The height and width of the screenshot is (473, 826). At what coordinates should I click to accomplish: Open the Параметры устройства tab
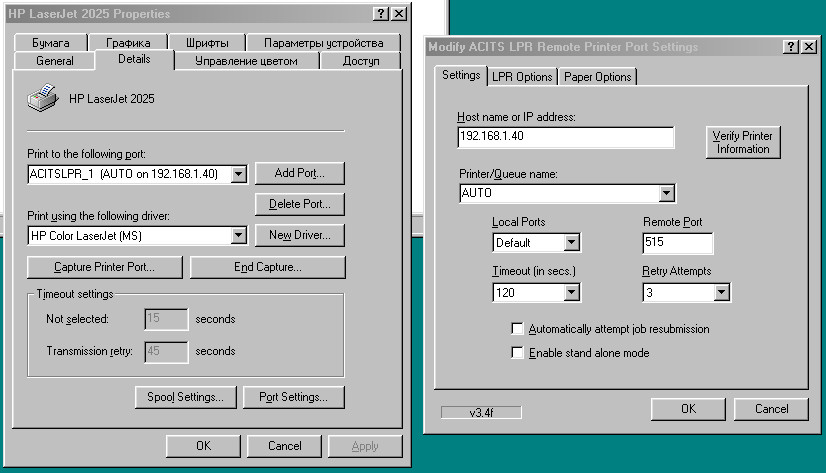(x=323, y=43)
